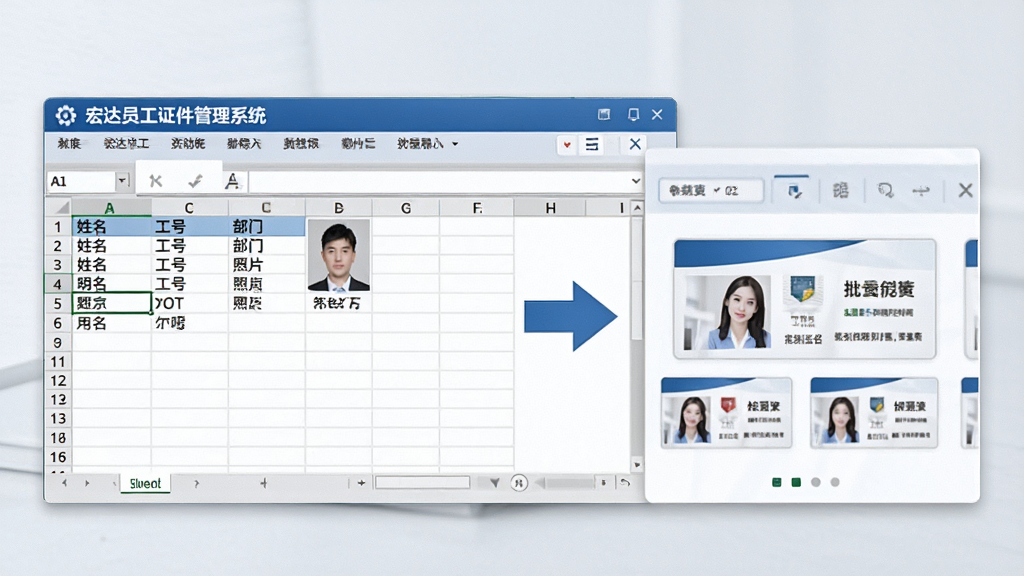This screenshot has width=1024, height=576.
Task: Click the 部门 cell in row 1
Action: 266,227
